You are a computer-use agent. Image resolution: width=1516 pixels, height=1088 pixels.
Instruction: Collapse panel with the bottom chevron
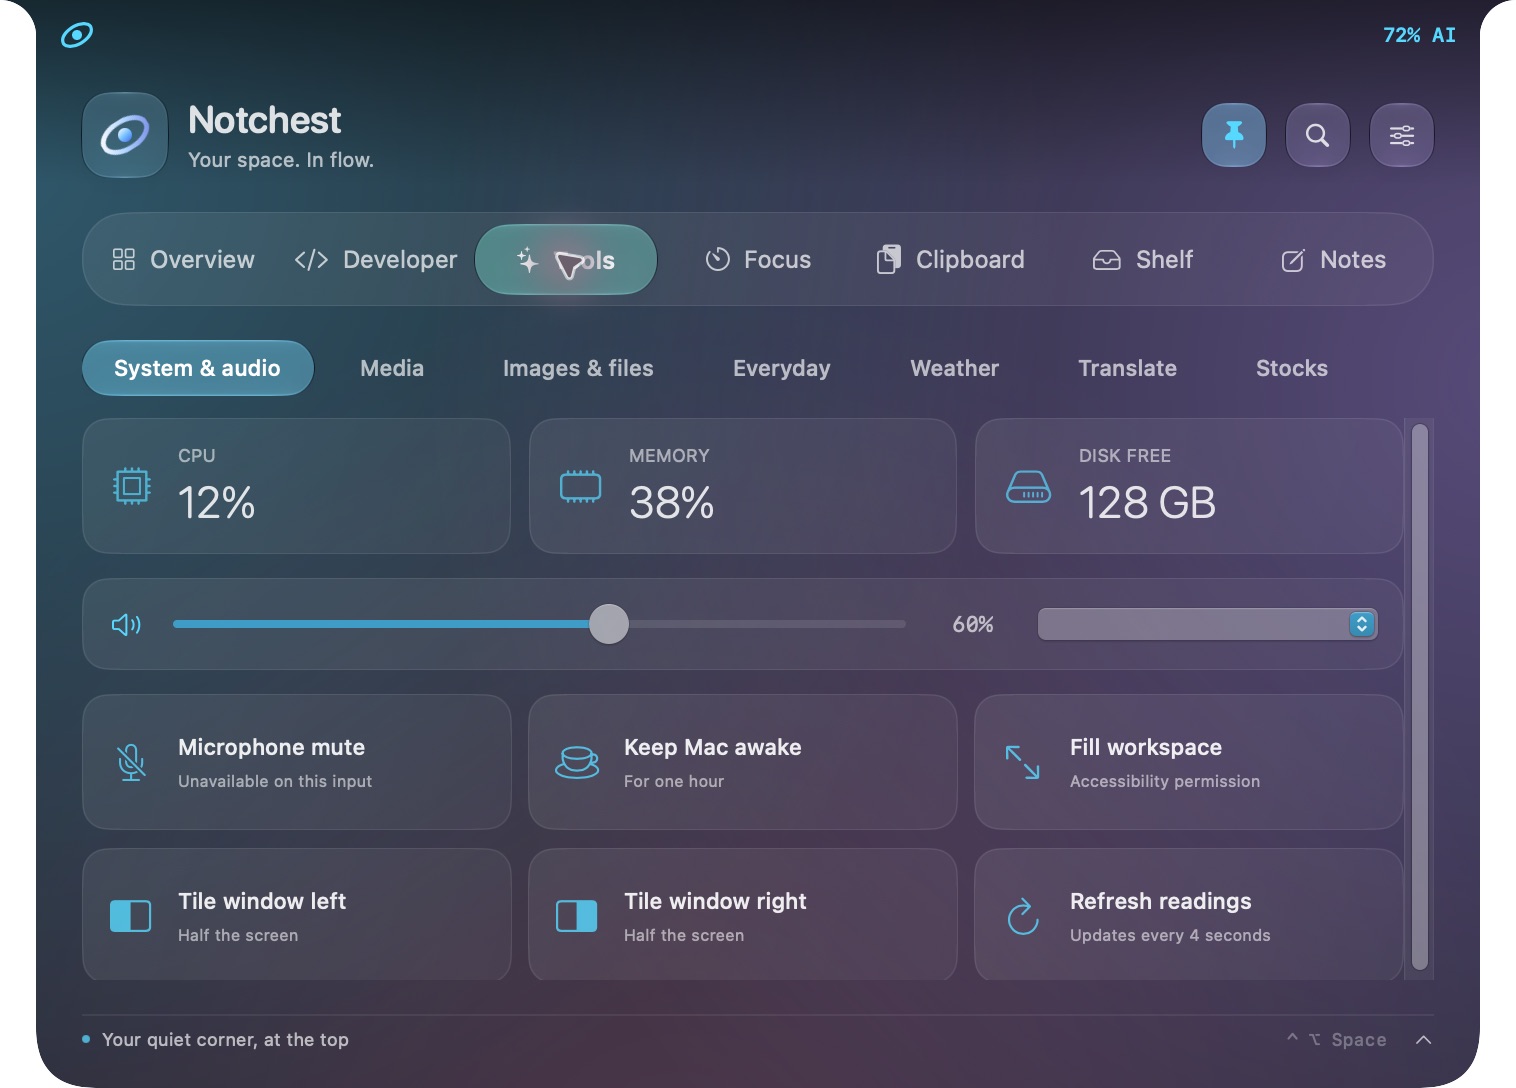tap(1424, 1040)
